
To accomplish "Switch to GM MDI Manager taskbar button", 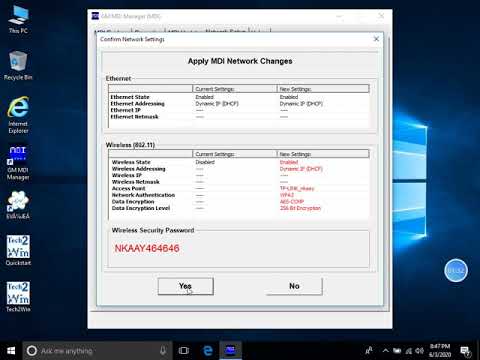I will click(231, 351).
